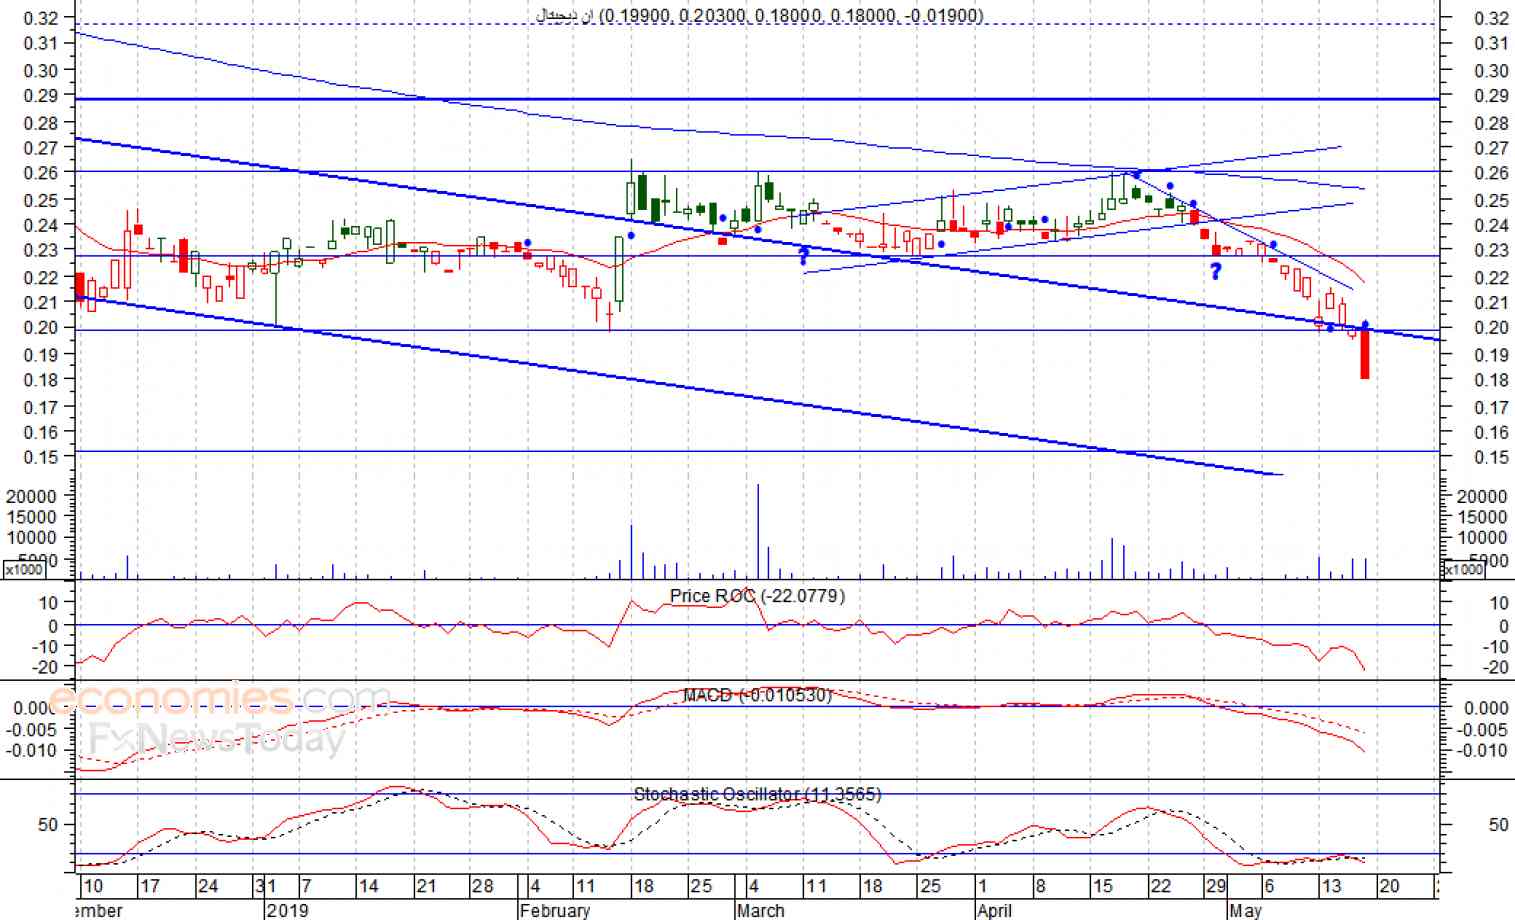Click the April month label on axis
Viewport: 1515px width, 920px height.
tap(994, 910)
